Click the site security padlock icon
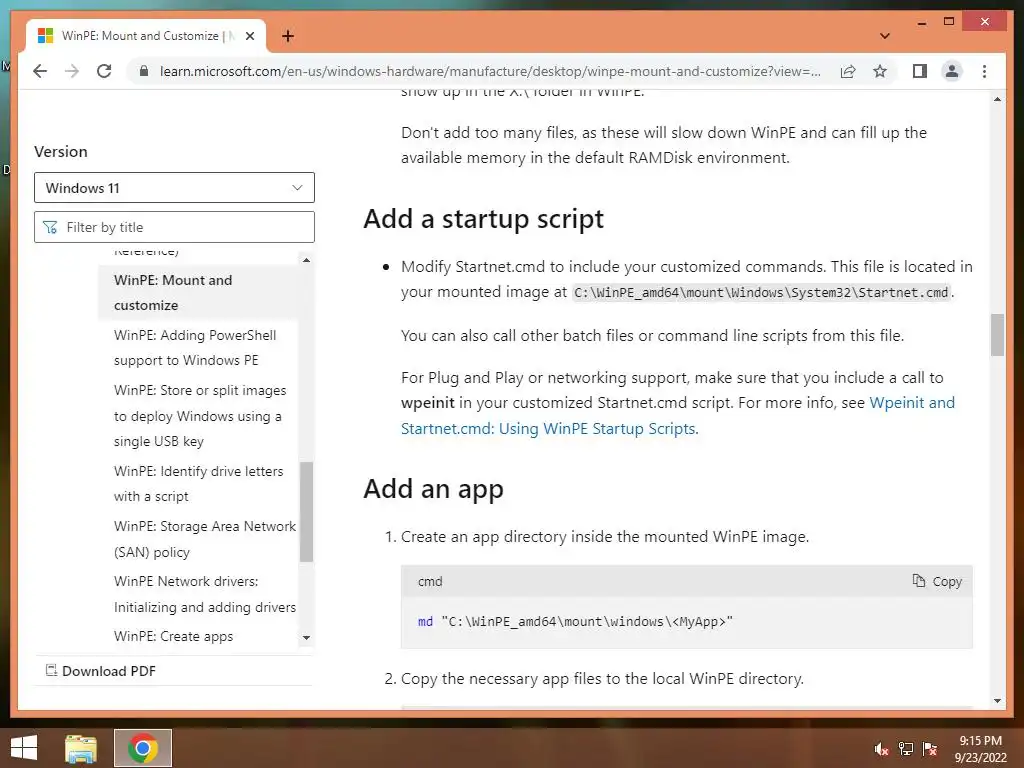Image resolution: width=1024 pixels, height=768 pixels. [x=144, y=71]
